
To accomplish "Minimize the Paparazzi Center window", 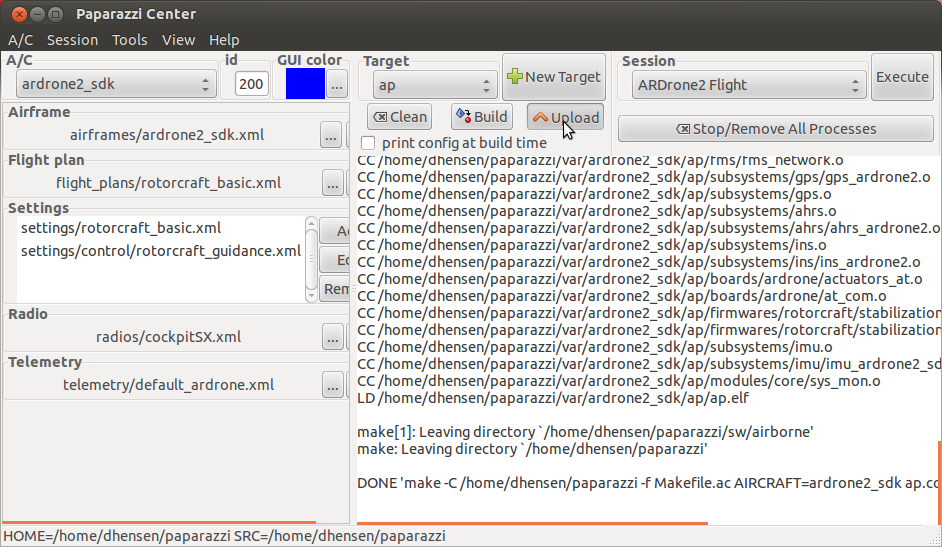I will (37, 14).
